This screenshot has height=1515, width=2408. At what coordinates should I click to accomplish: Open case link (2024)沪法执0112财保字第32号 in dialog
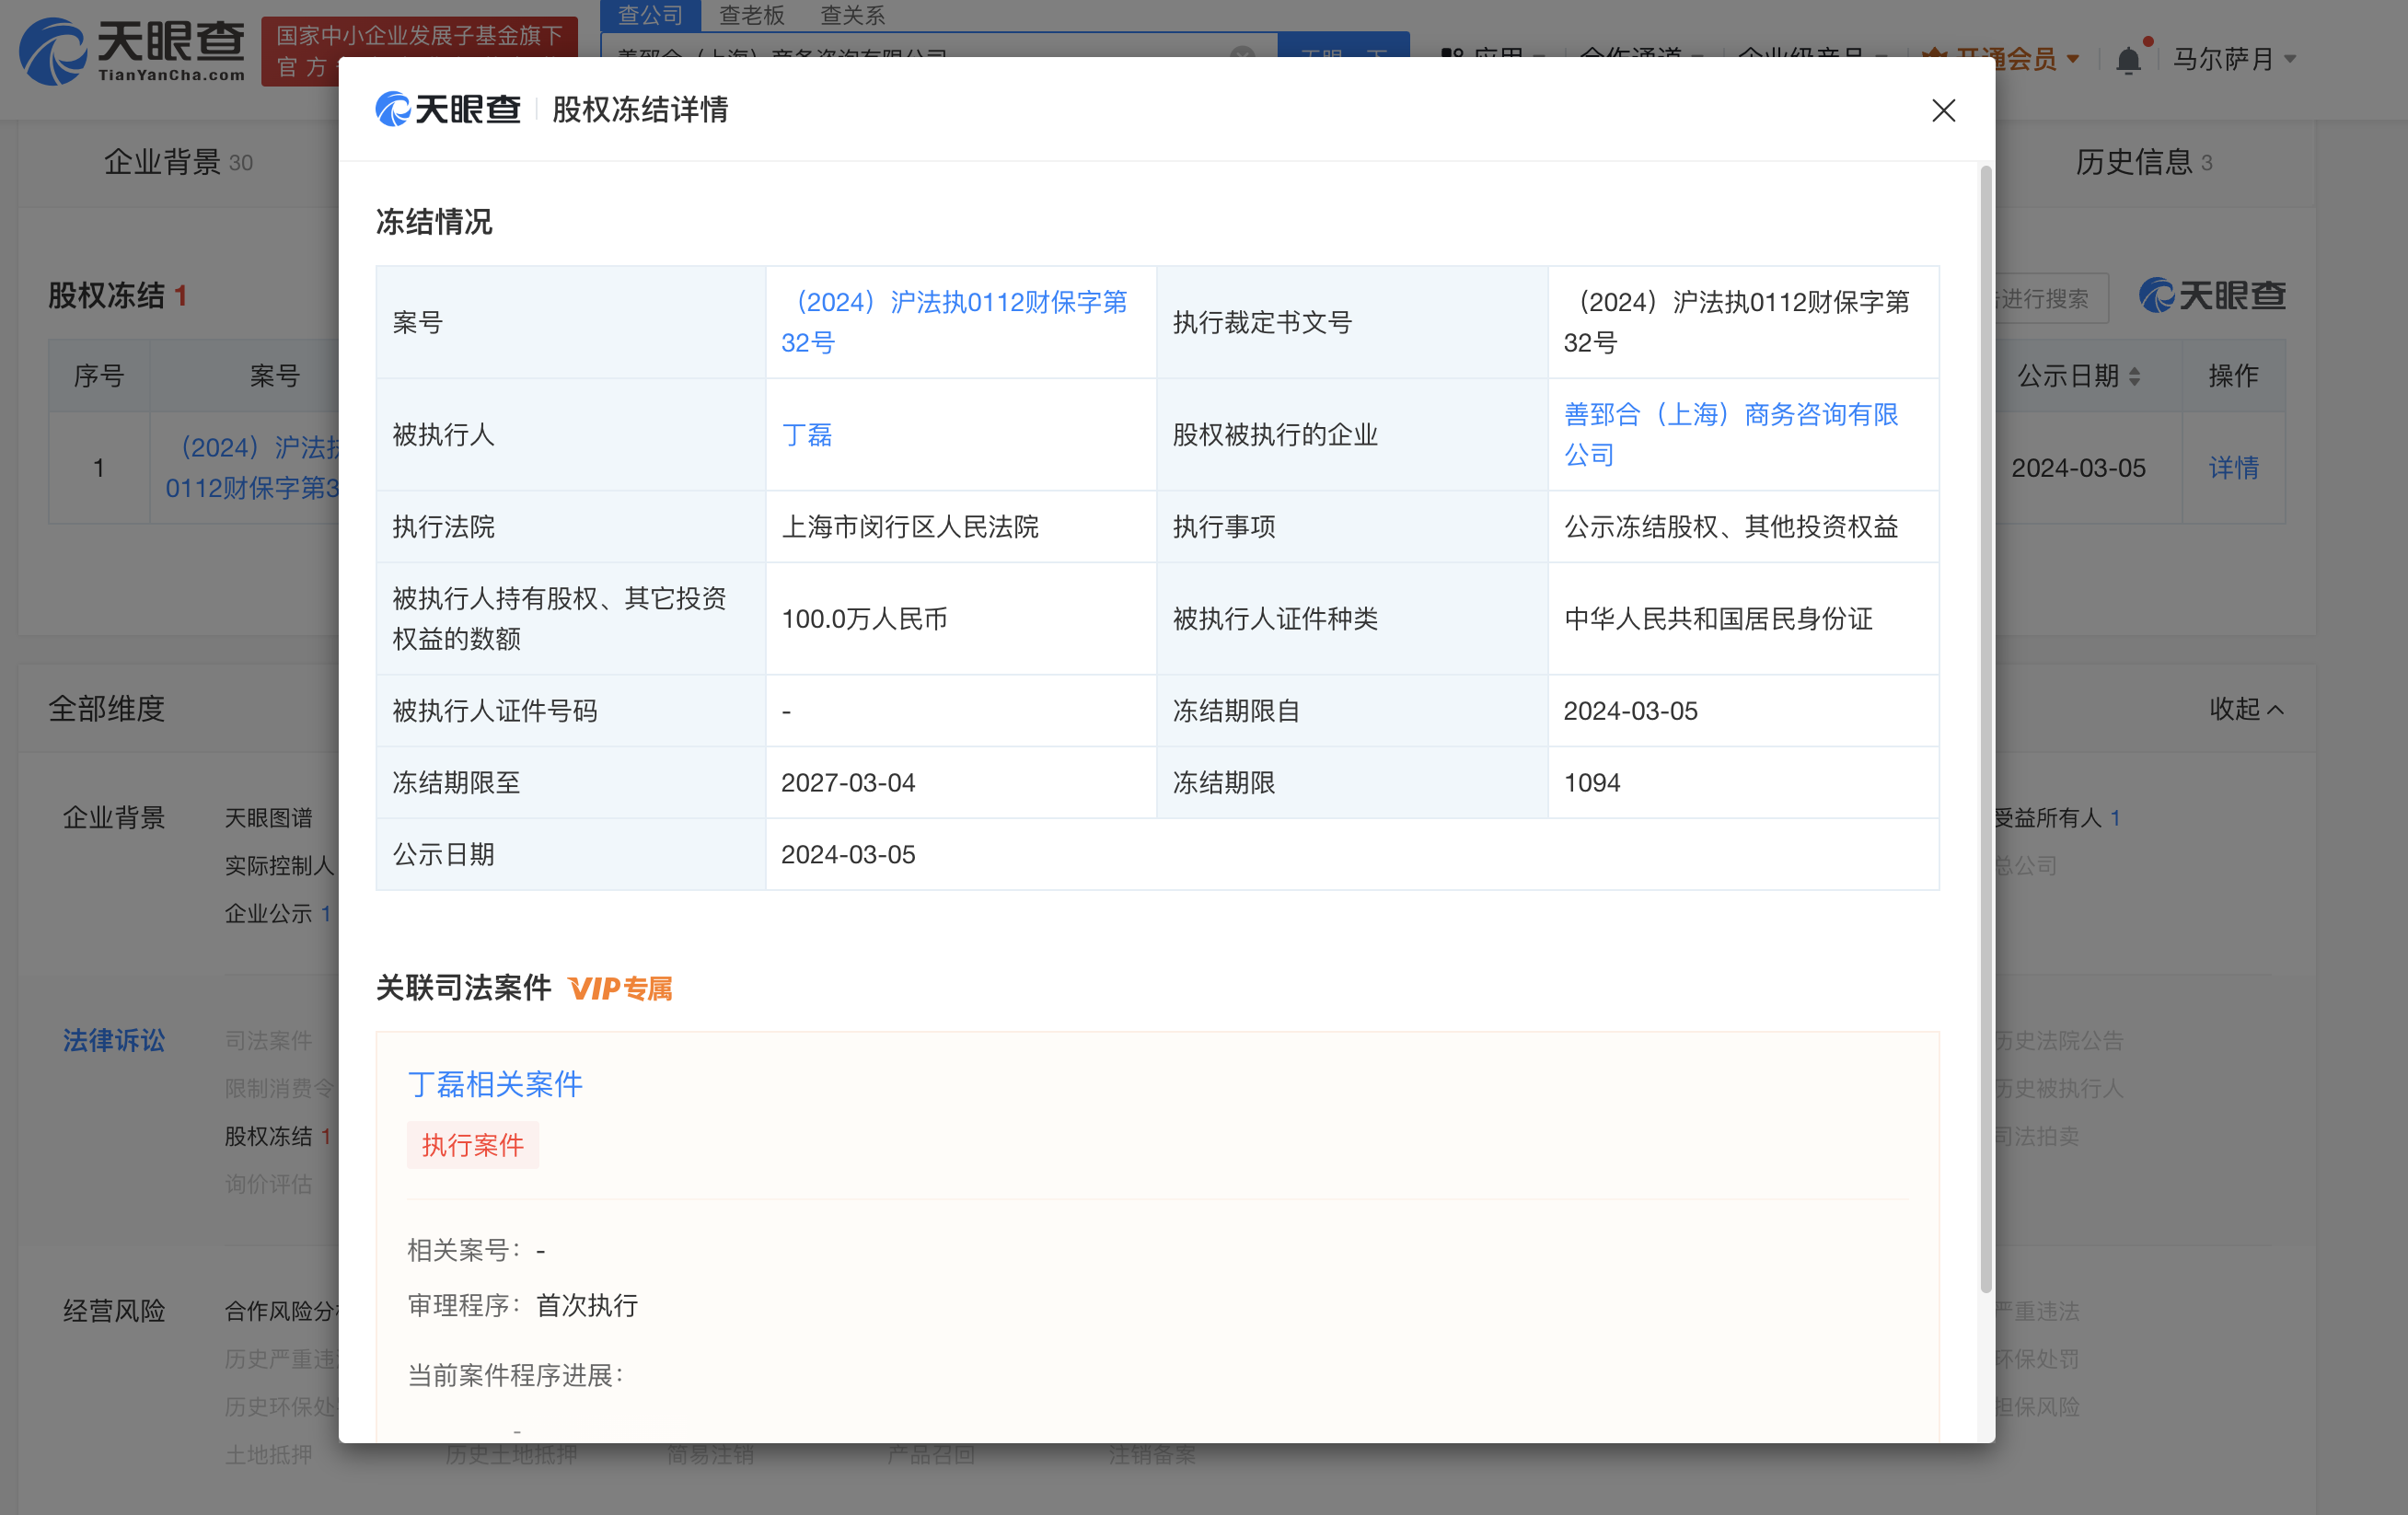point(955,322)
